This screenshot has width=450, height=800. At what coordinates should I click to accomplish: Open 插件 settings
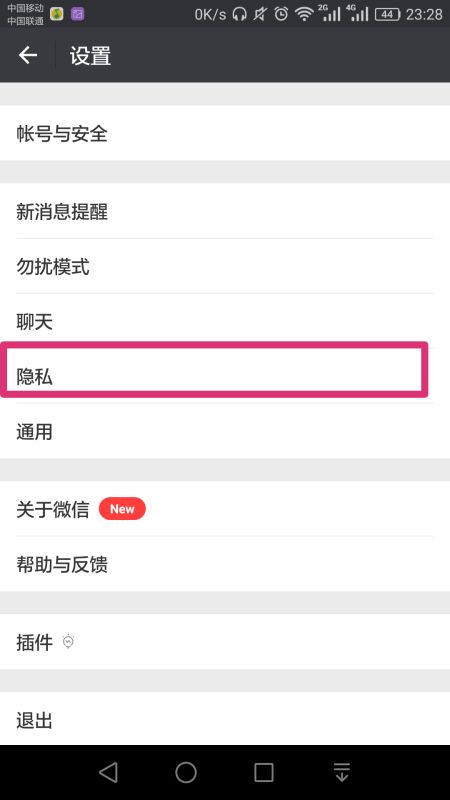tap(225, 642)
